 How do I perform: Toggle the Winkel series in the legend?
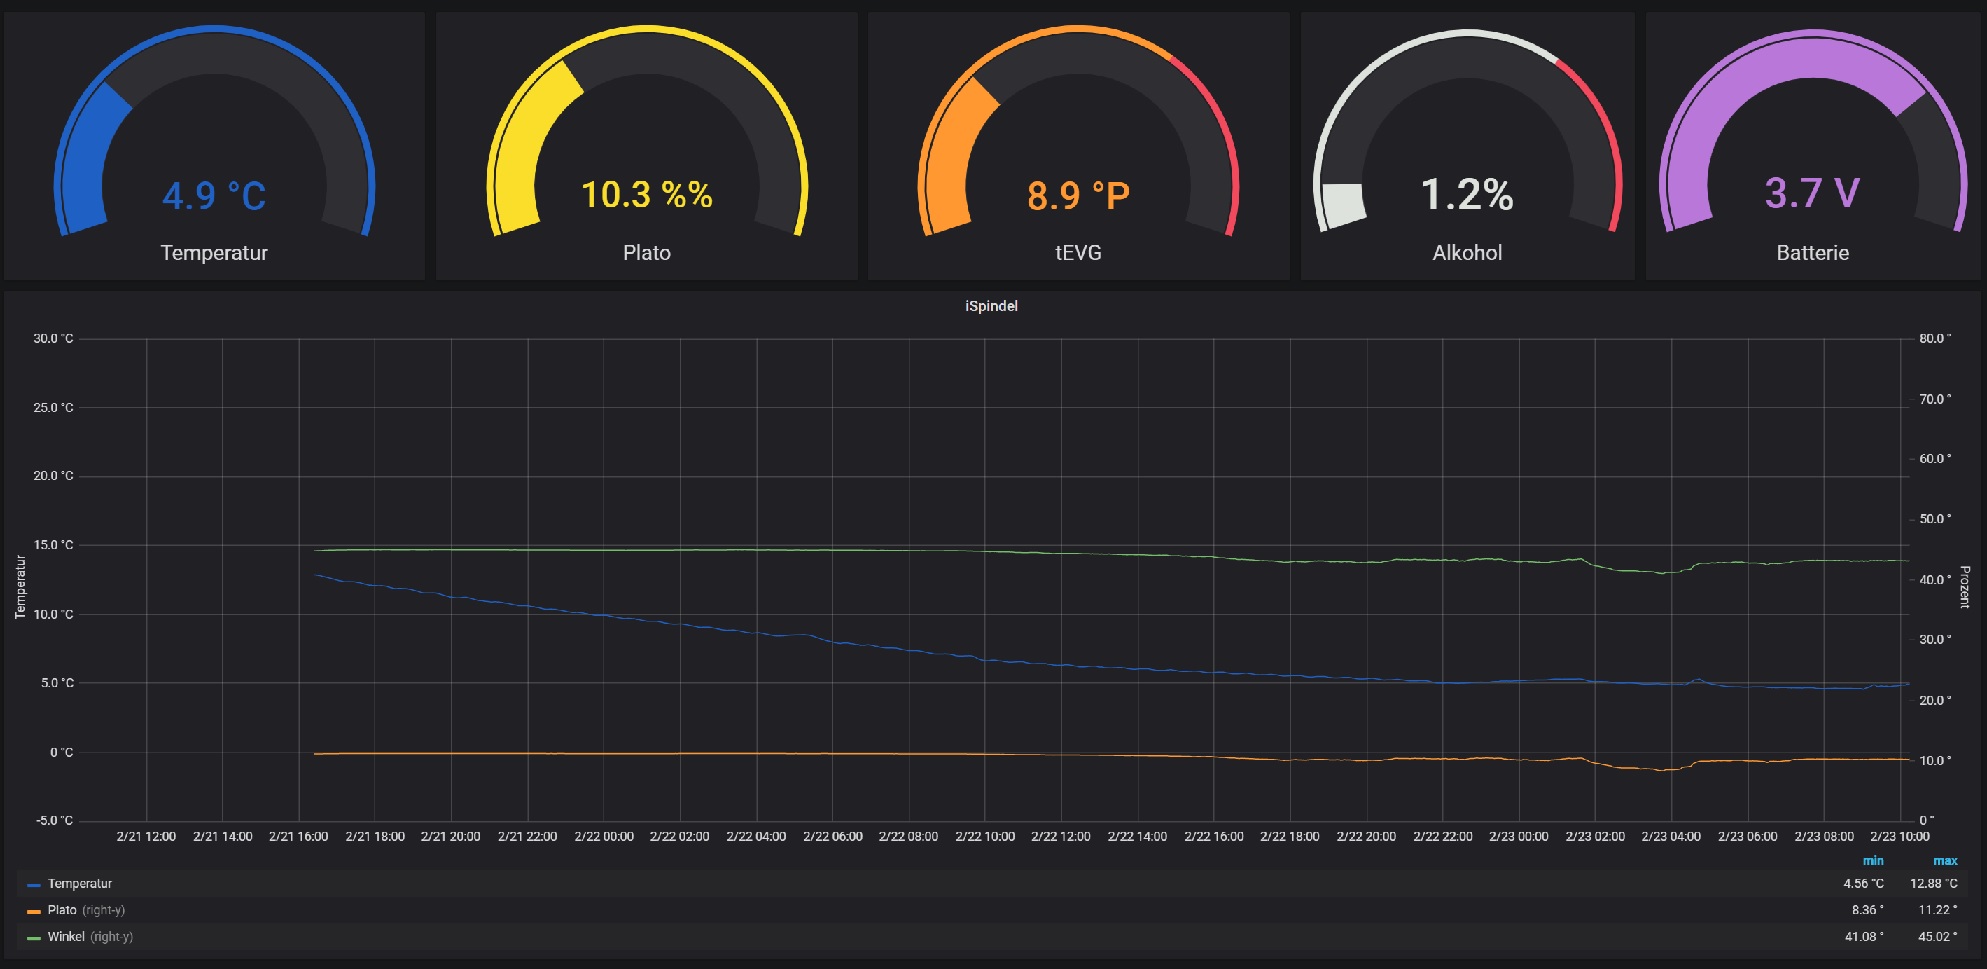[x=66, y=937]
